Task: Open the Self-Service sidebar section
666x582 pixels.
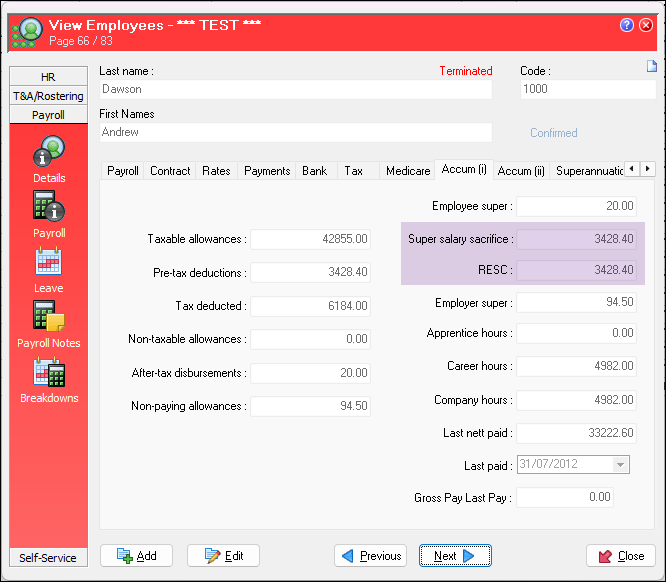Action: click(48, 557)
